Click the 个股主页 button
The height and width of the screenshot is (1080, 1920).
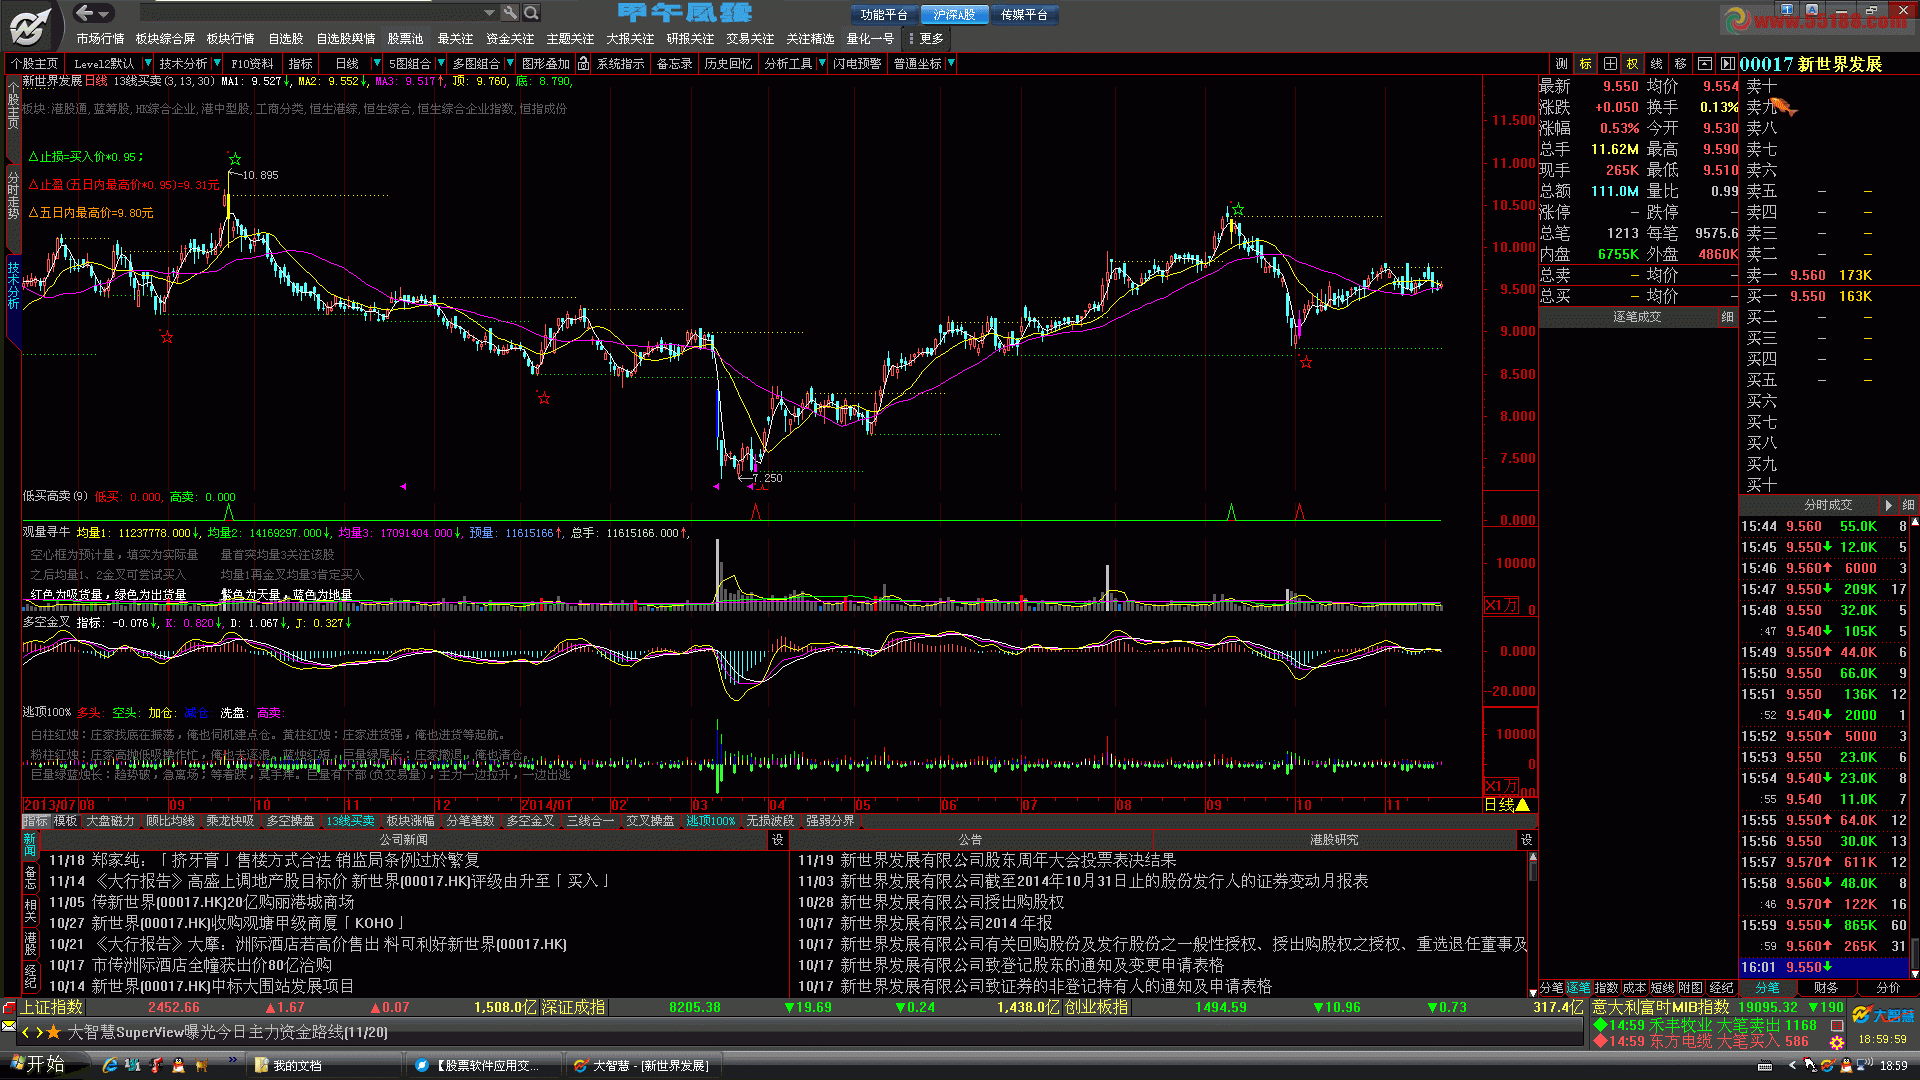(34, 63)
